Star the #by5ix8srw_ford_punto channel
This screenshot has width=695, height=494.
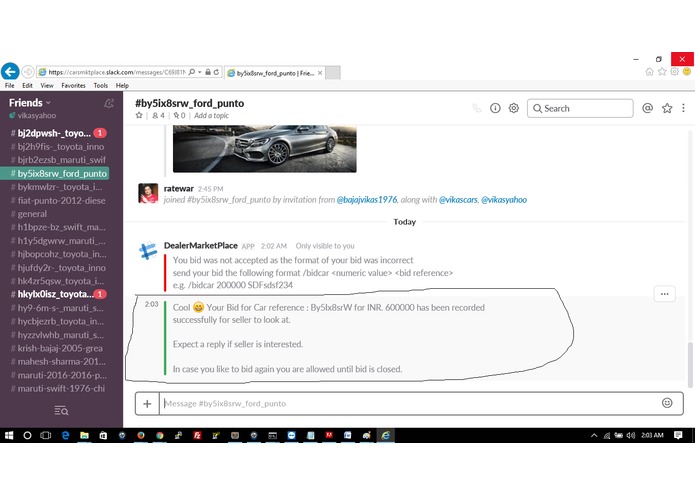tap(139, 115)
